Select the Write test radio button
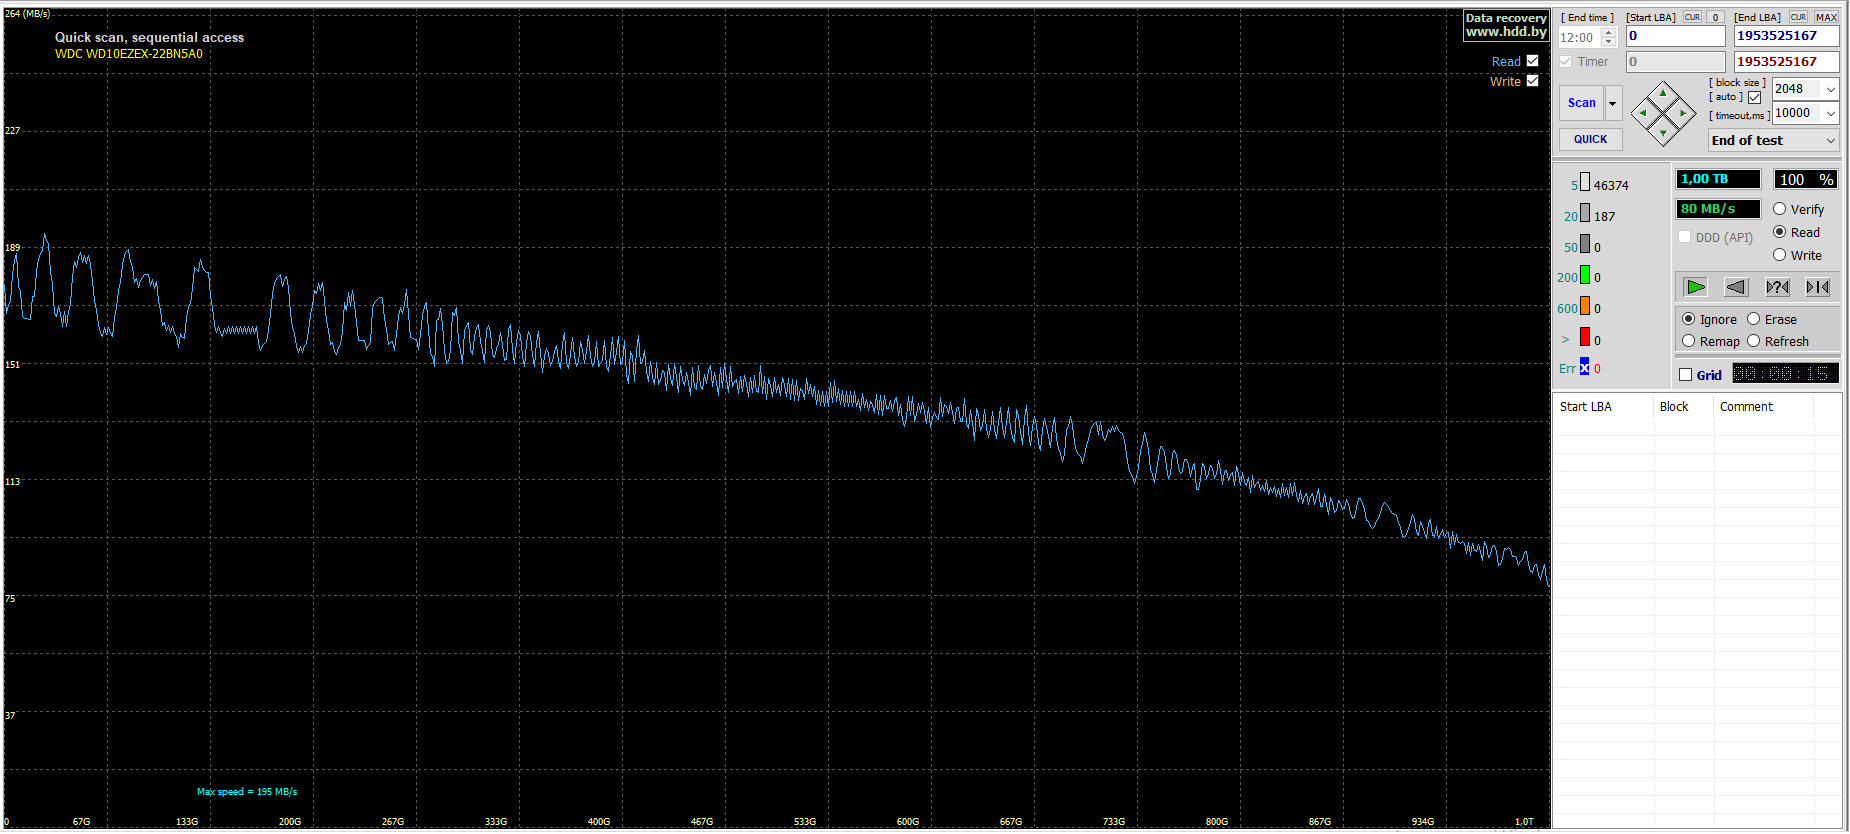Screen dimensions: 1850x834 pos(1779,255)
